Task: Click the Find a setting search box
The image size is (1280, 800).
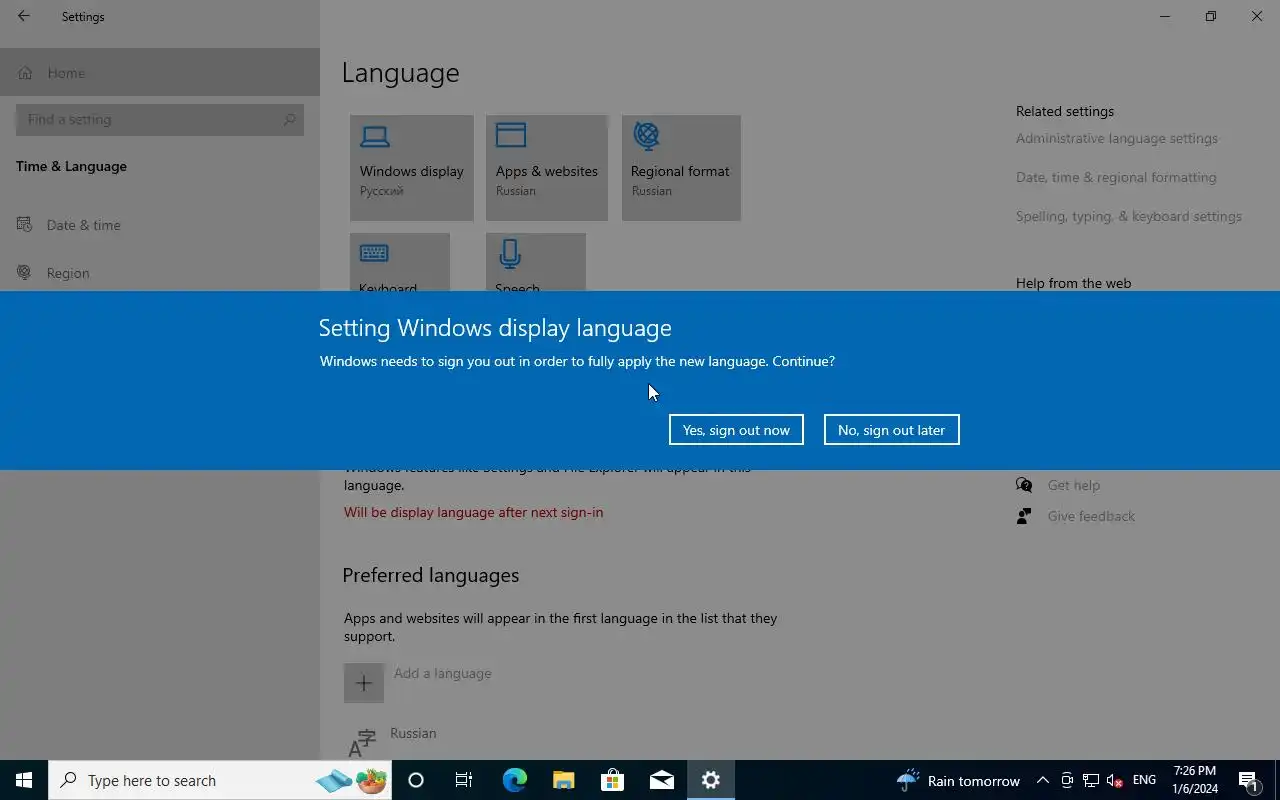Action: [x=160, y=119]
